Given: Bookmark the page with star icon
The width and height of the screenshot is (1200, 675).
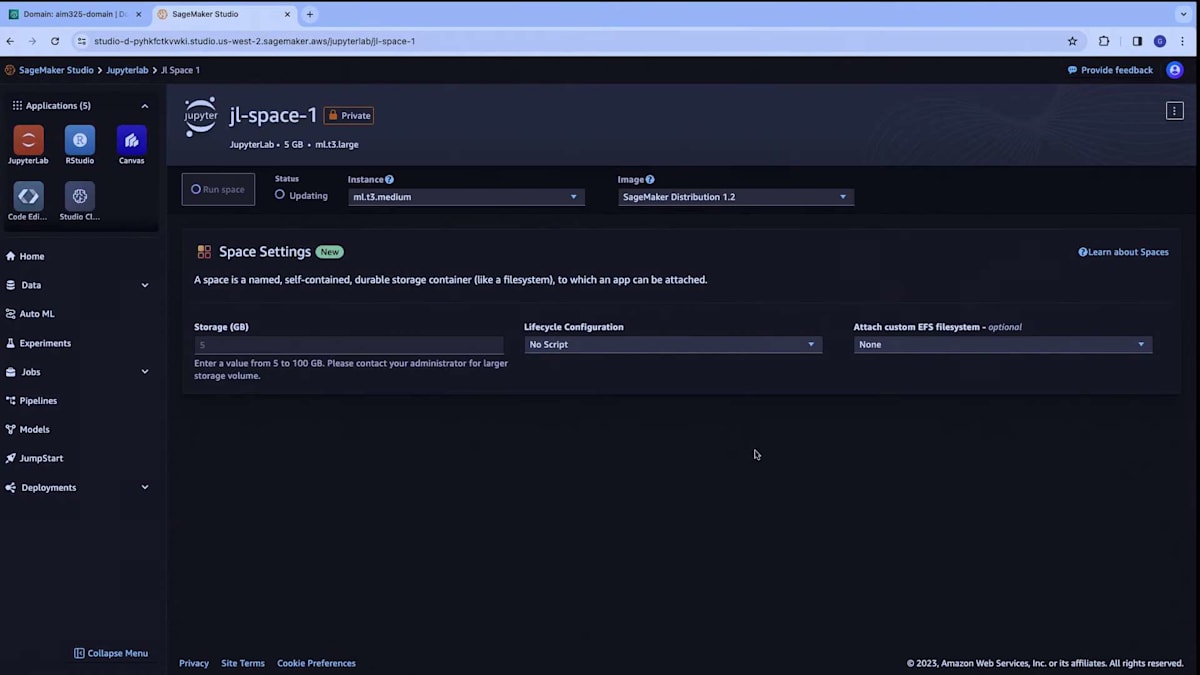Looking at the screenshot, I should click(x=1073, y=41).
